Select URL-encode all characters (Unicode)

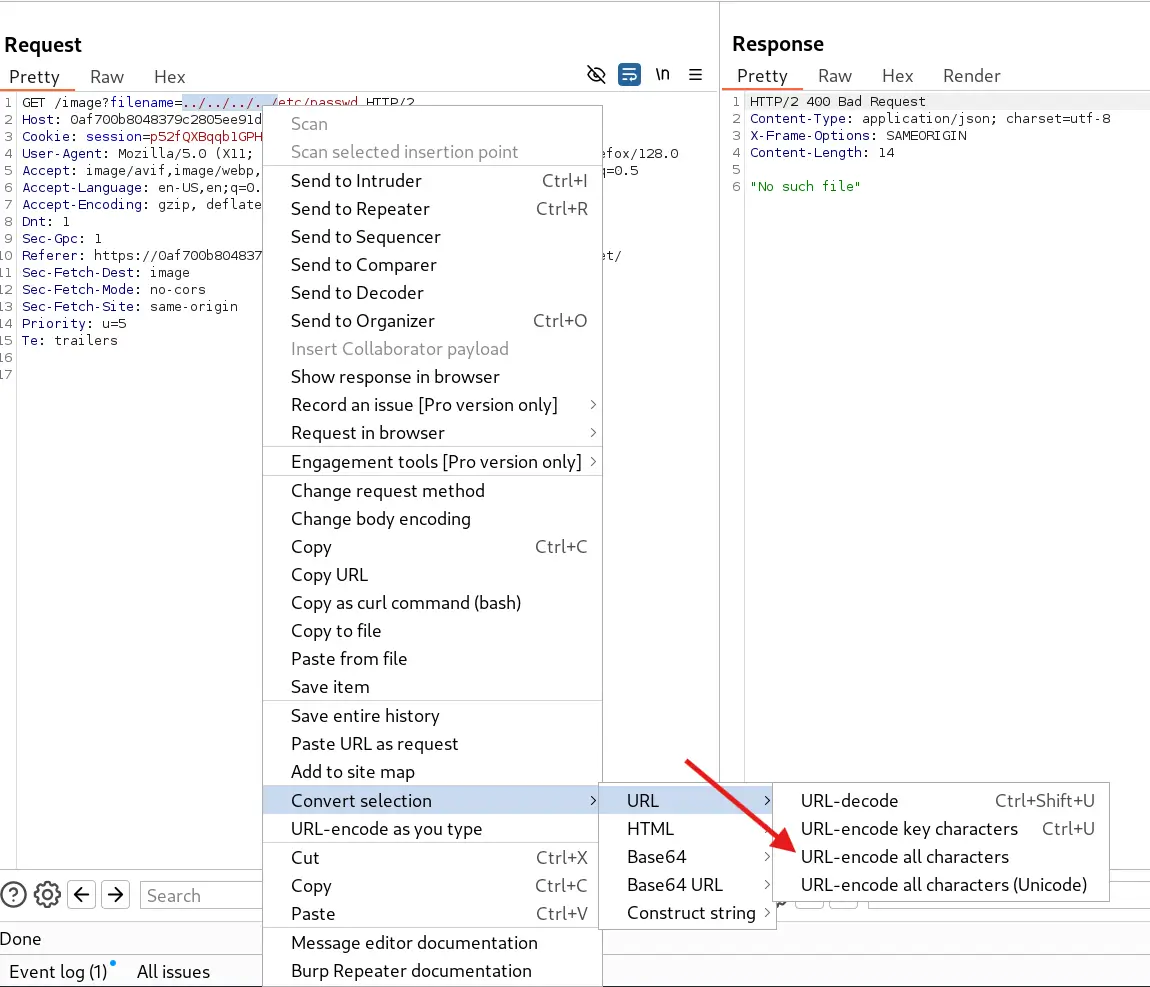(x=941, y=884)
